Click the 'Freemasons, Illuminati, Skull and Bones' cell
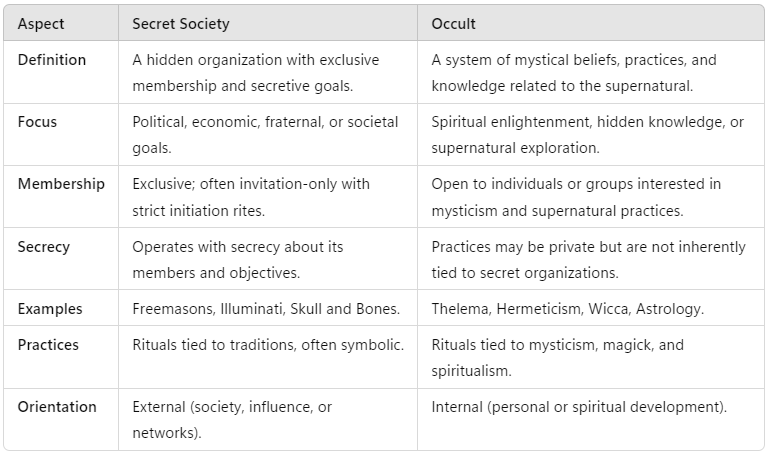This screenshot has height=456, width=769. [268, 308]
